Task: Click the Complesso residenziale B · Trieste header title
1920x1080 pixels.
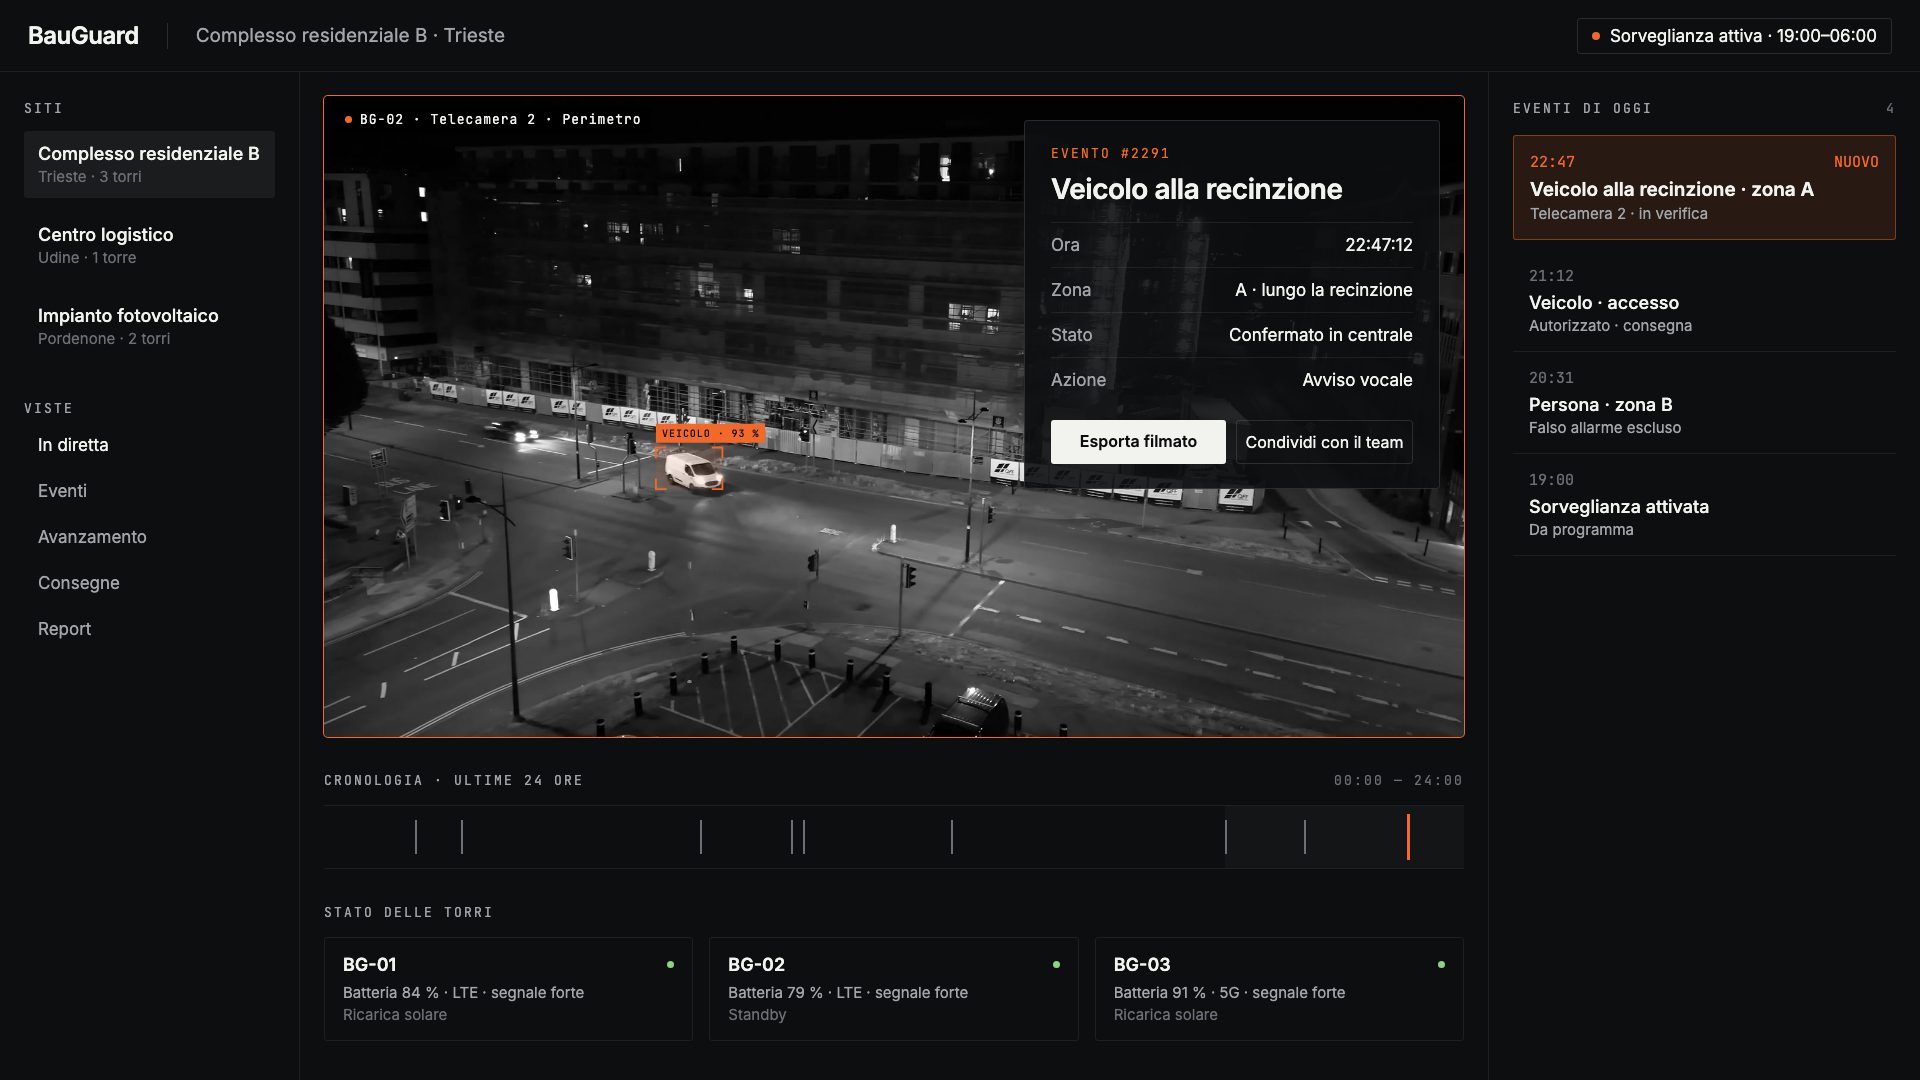Action: (350, 35)
